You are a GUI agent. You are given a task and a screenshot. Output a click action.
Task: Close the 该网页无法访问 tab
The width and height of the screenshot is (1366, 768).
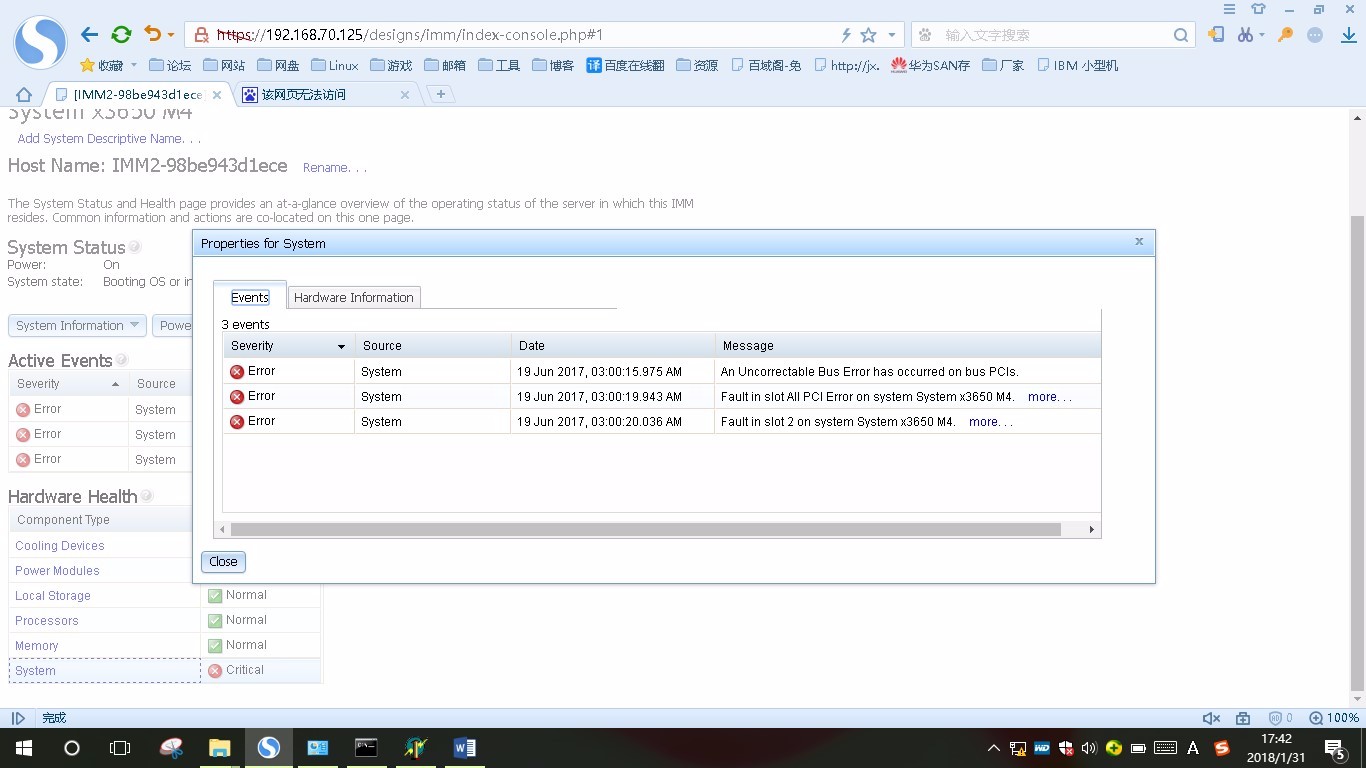(x=405, y=95)
